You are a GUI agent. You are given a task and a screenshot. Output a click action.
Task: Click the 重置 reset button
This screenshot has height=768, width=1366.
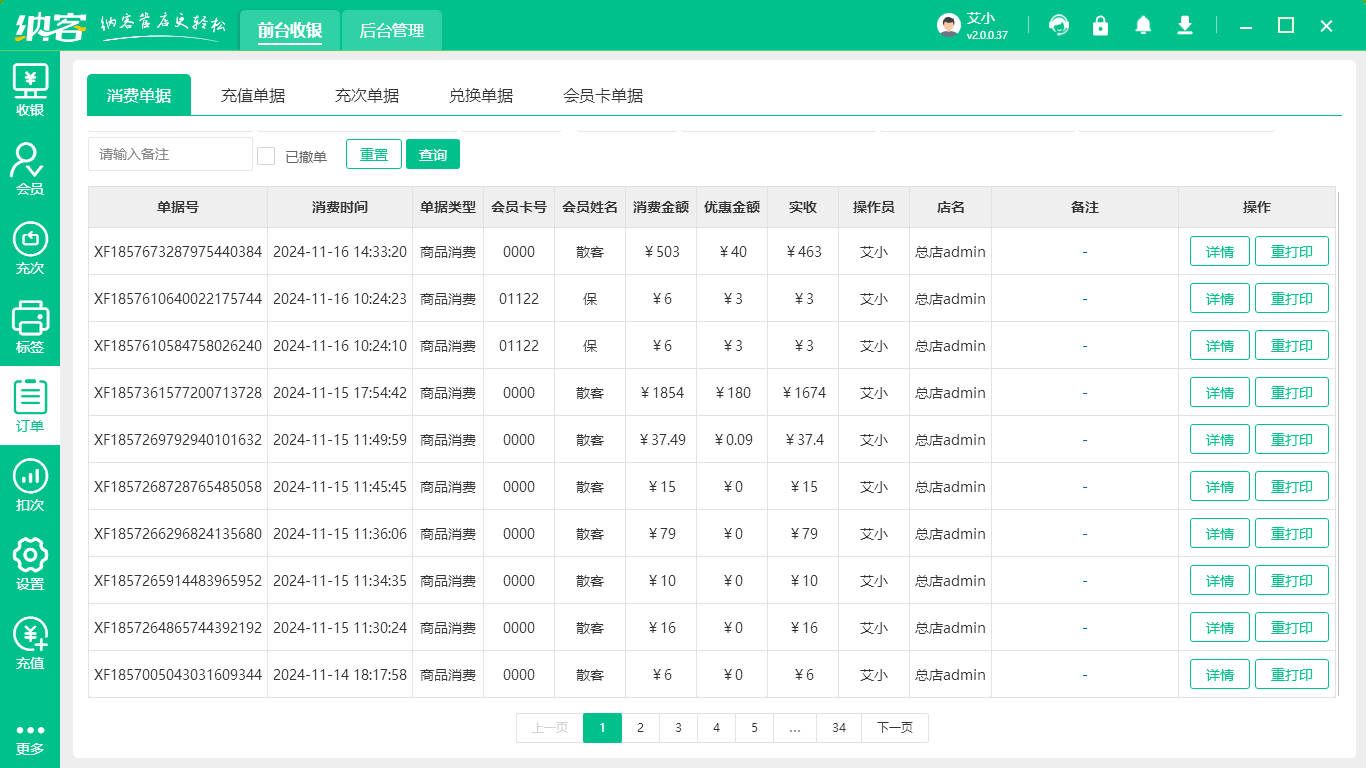(374, 154)
